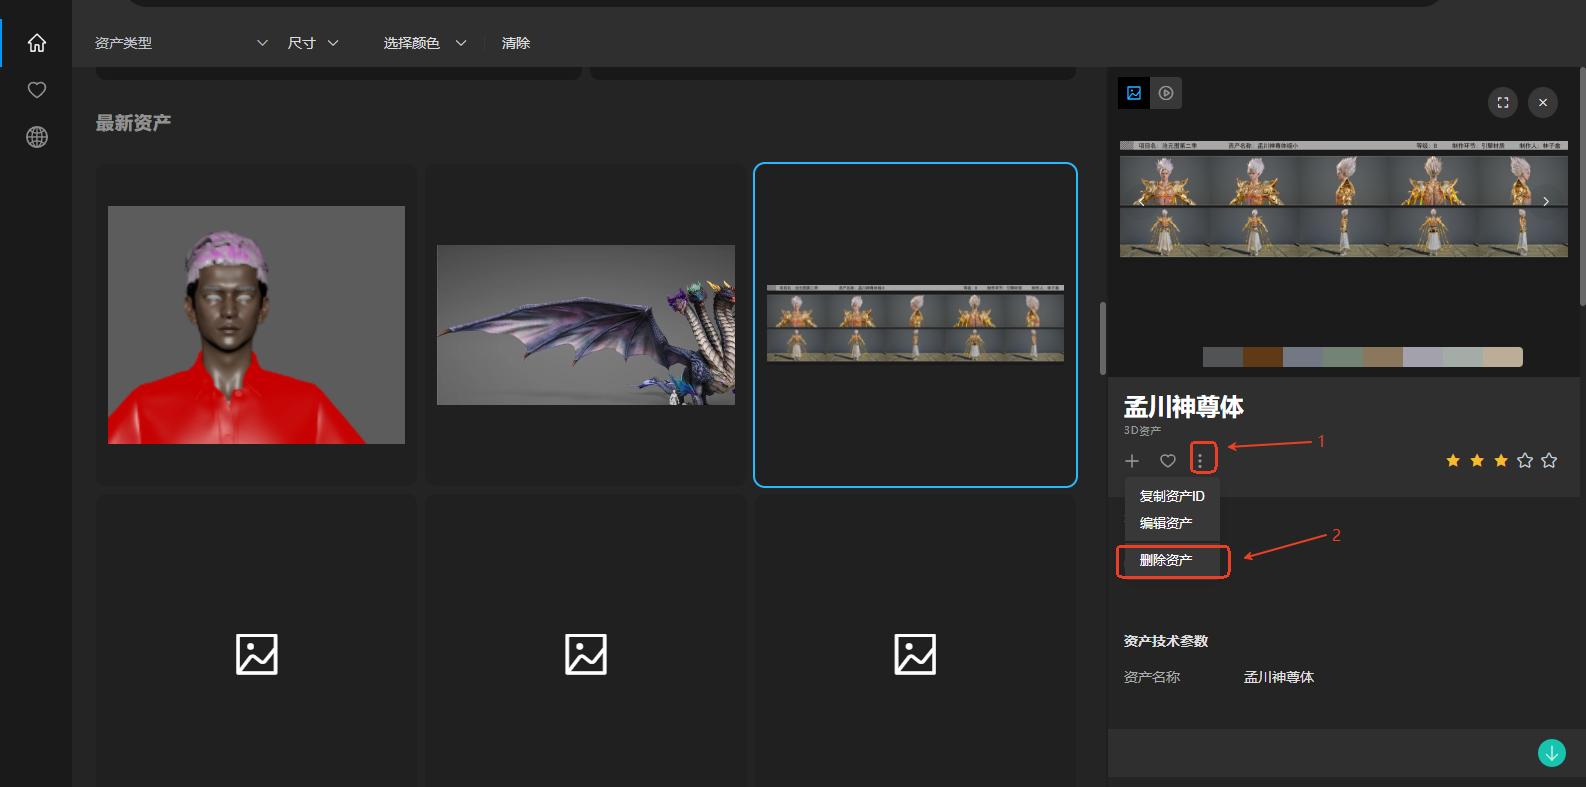Pick the brown swatch in color palette
The height and width of the screenshot is (787, 1586).
click(1262, 357)
